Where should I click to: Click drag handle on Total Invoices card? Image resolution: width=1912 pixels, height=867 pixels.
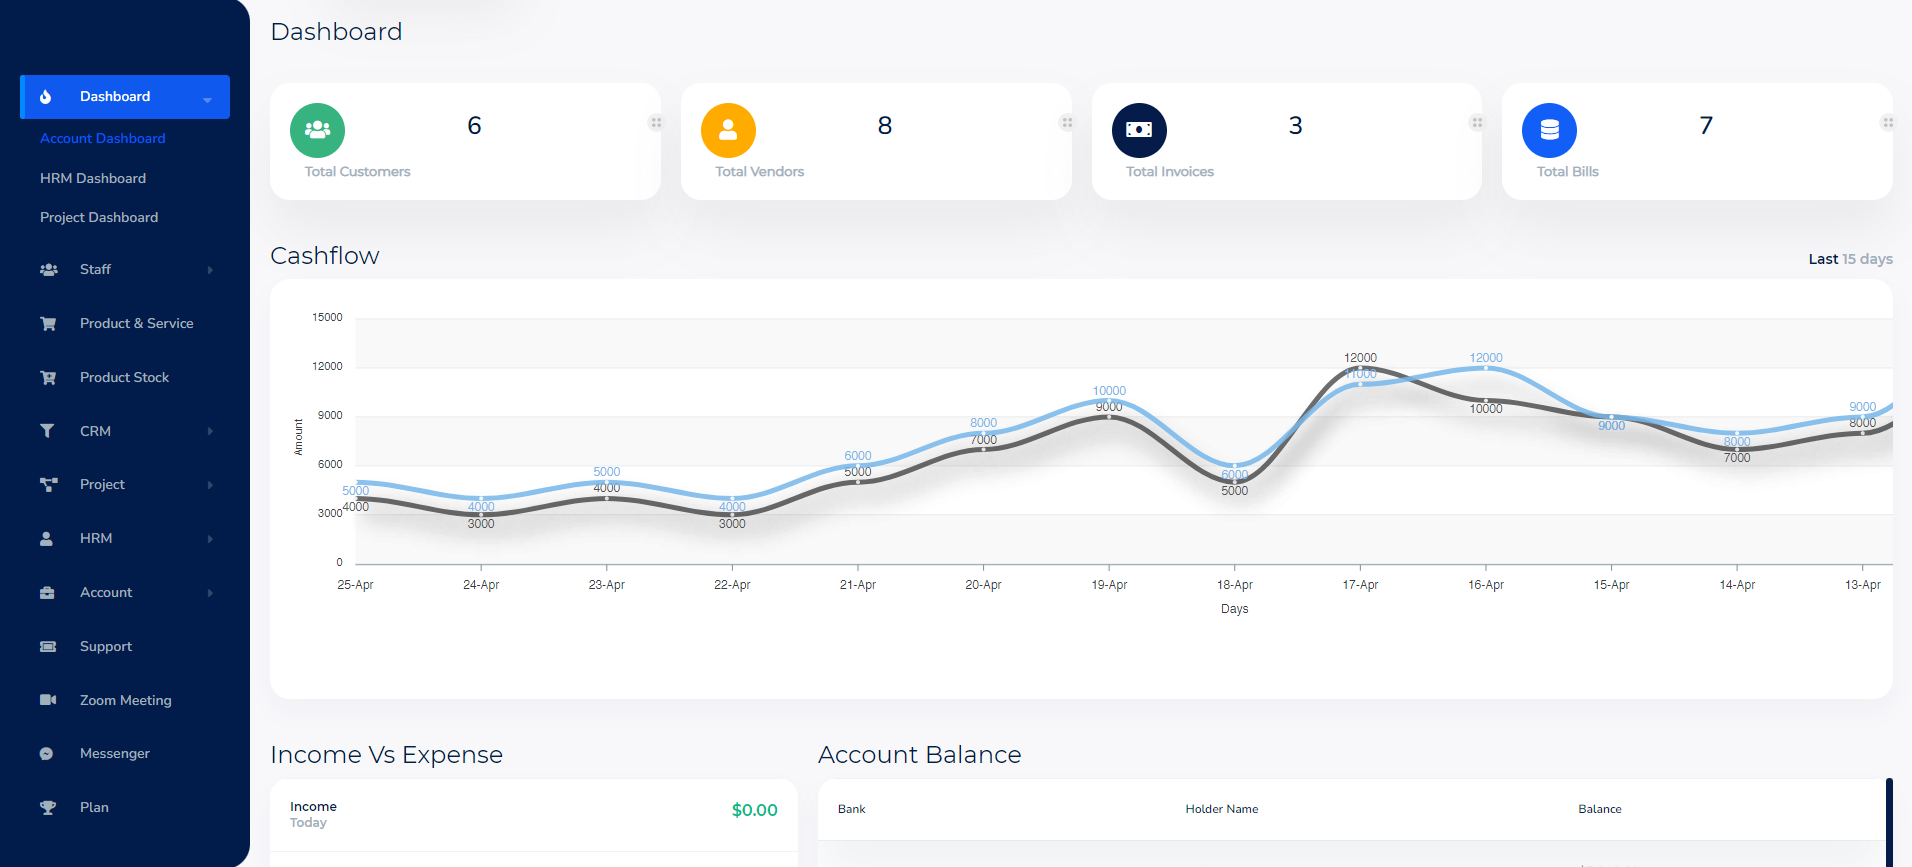pyautogui.click(x=1477, y=123)
